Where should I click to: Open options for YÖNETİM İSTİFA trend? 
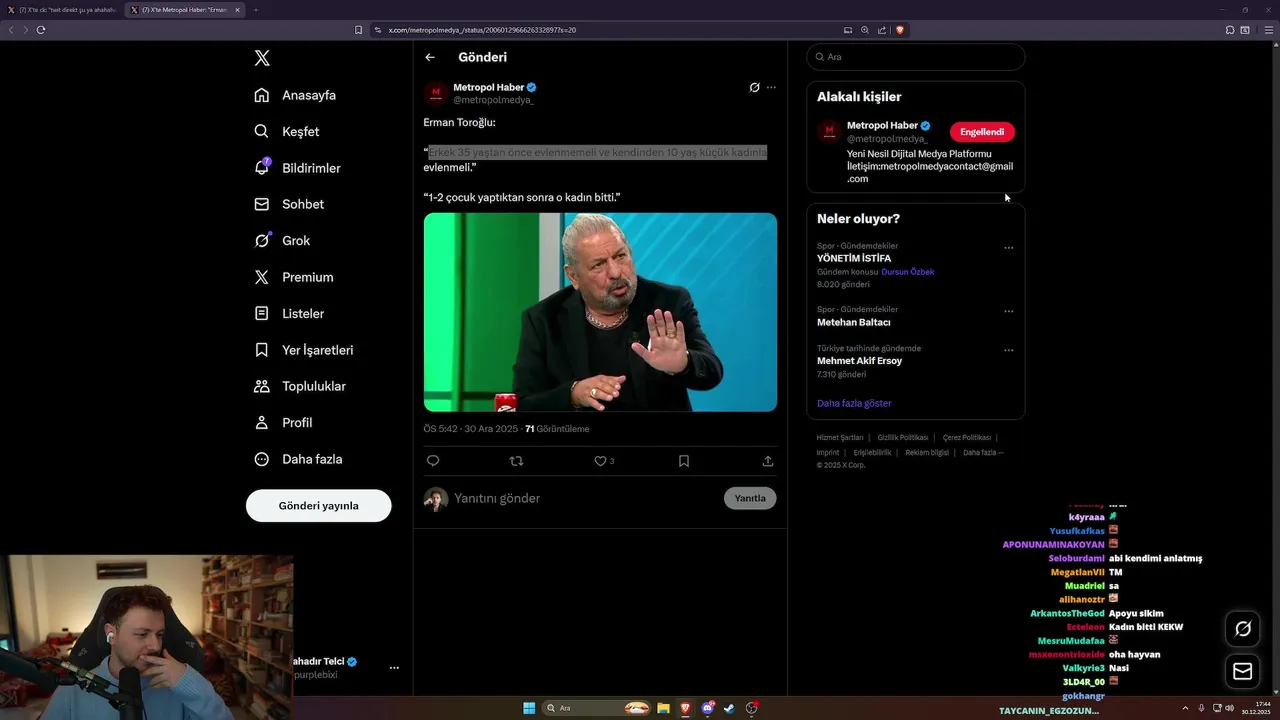[x=1008, y=248]
